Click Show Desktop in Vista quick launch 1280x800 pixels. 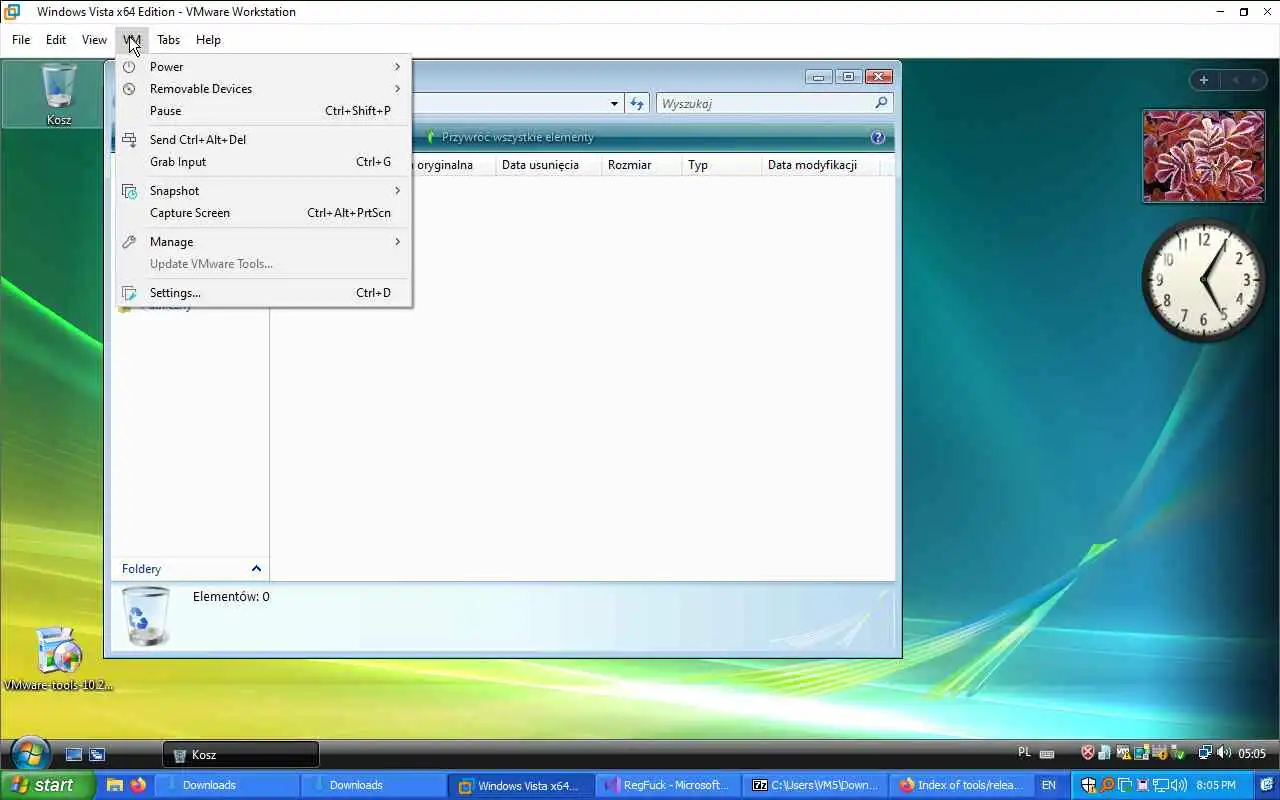click(x=74, y=755)
